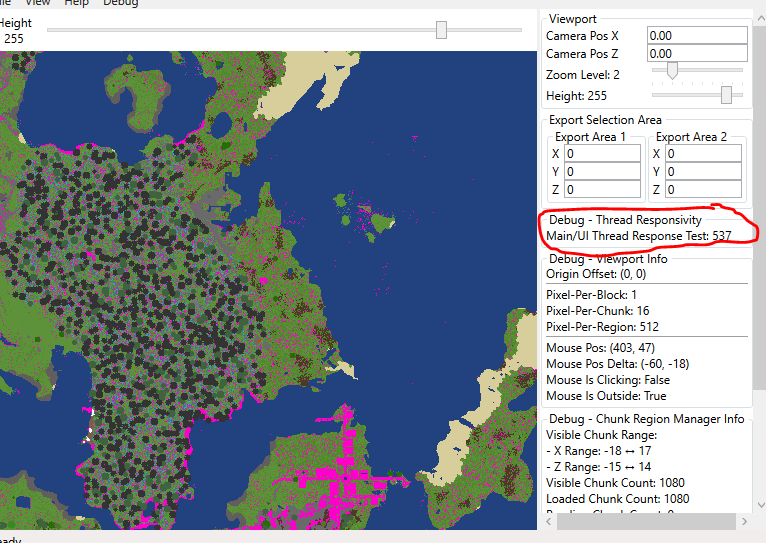The height and width of the screenshot is (543, 766).
Task: Click the 'Loaded Chunk Count: 1080' text
Action: (x=617, y=499)
